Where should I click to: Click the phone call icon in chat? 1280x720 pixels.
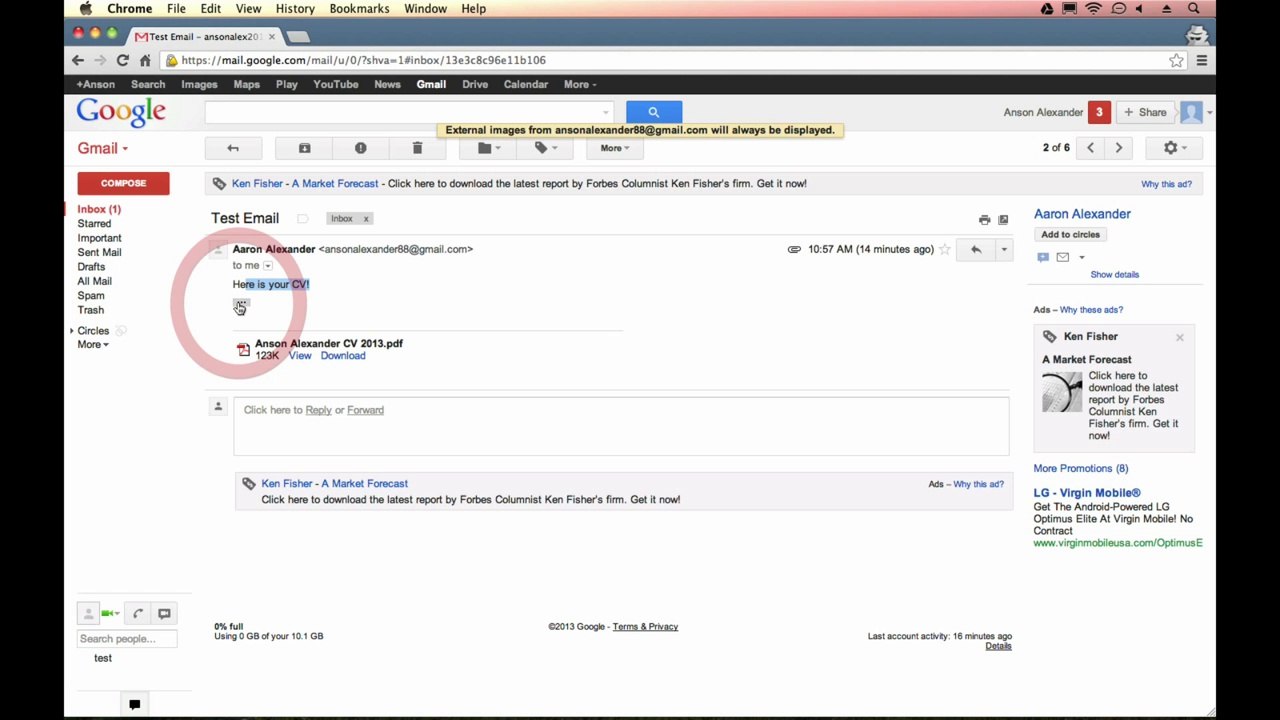(138, 614)
